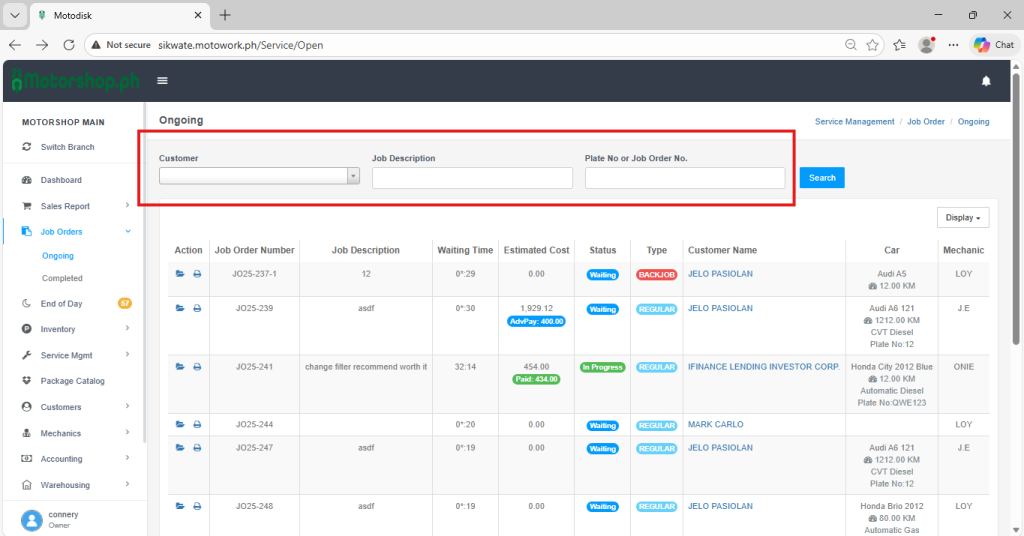Click print icon for job JO25-239
Screen dimensions: 1024x536
point(197,309)
